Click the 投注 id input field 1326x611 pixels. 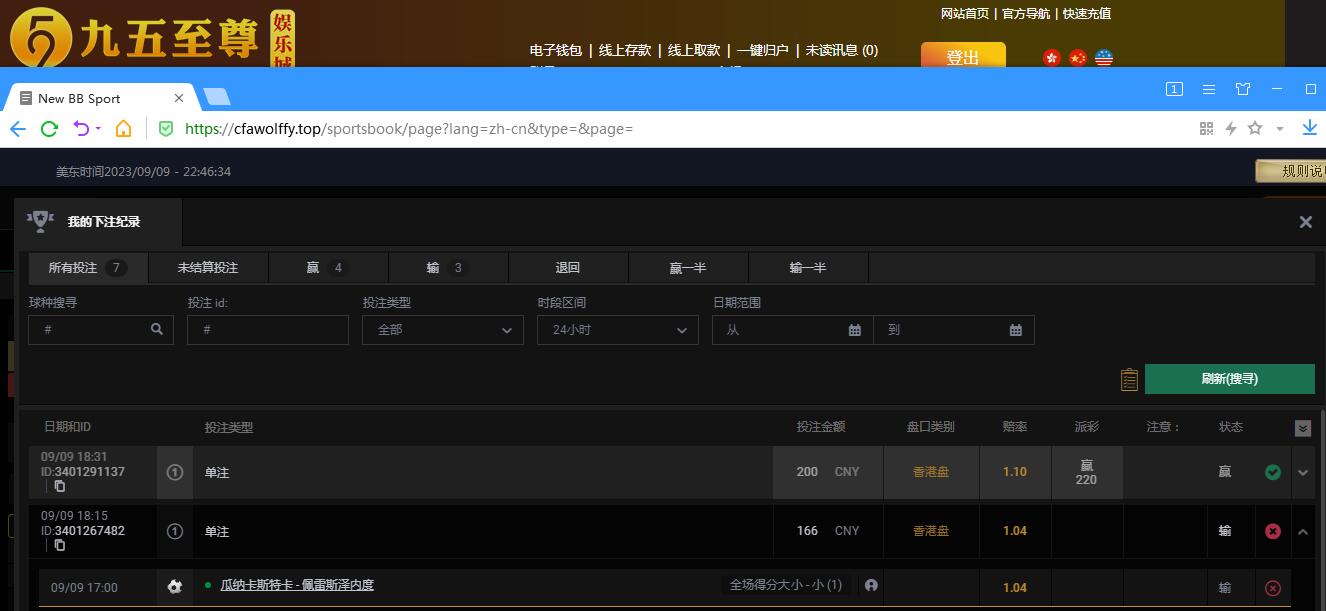coord(267,330)
